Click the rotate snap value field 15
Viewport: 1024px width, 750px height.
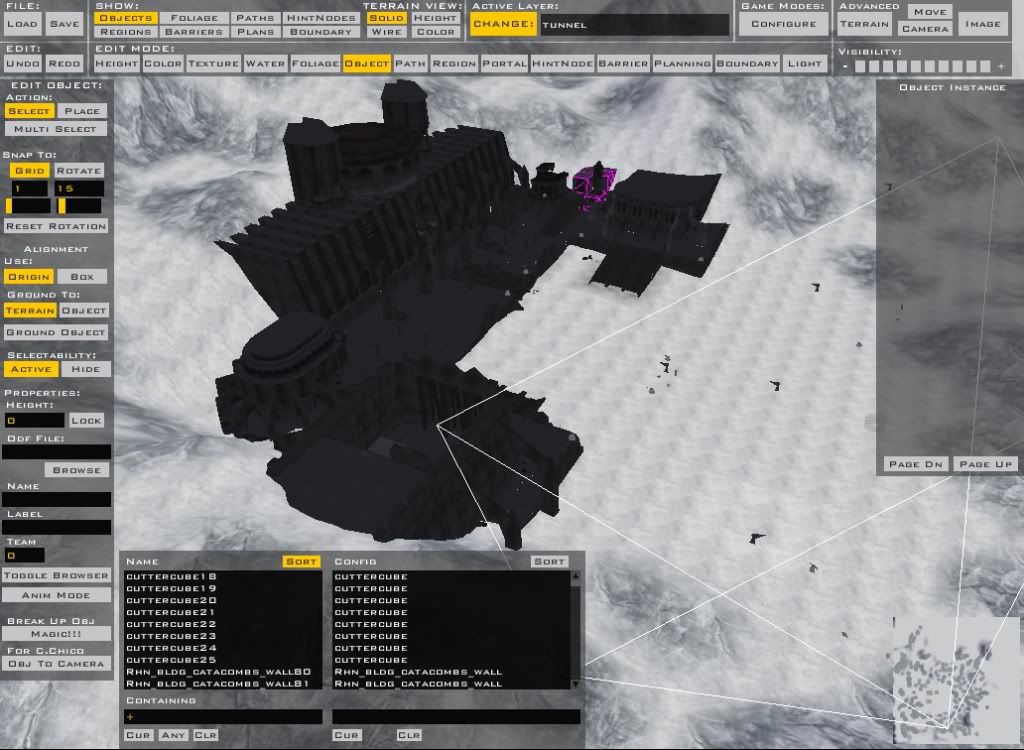tap(79, 188)
